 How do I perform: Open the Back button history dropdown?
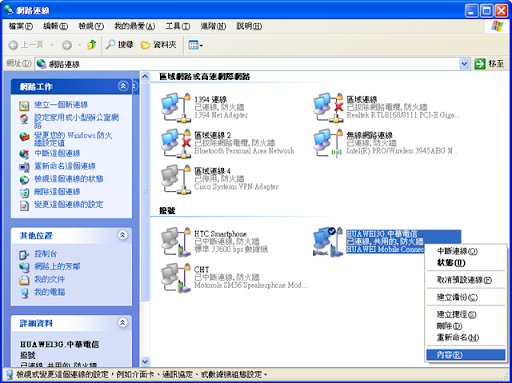[52, 45]
